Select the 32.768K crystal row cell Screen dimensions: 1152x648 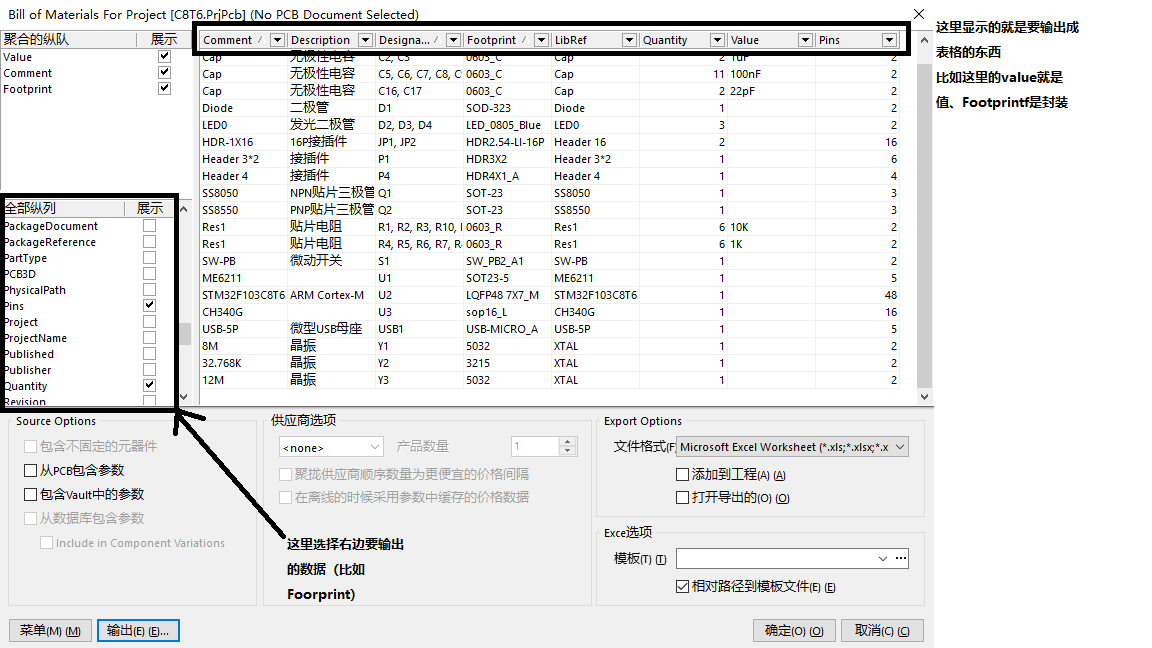tap(243, 363)
